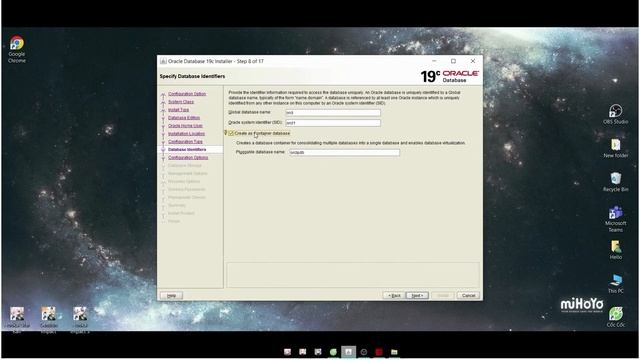Toggle Create as Container database checkbox
The image size is (640, 360).
[x=231, y=133]
